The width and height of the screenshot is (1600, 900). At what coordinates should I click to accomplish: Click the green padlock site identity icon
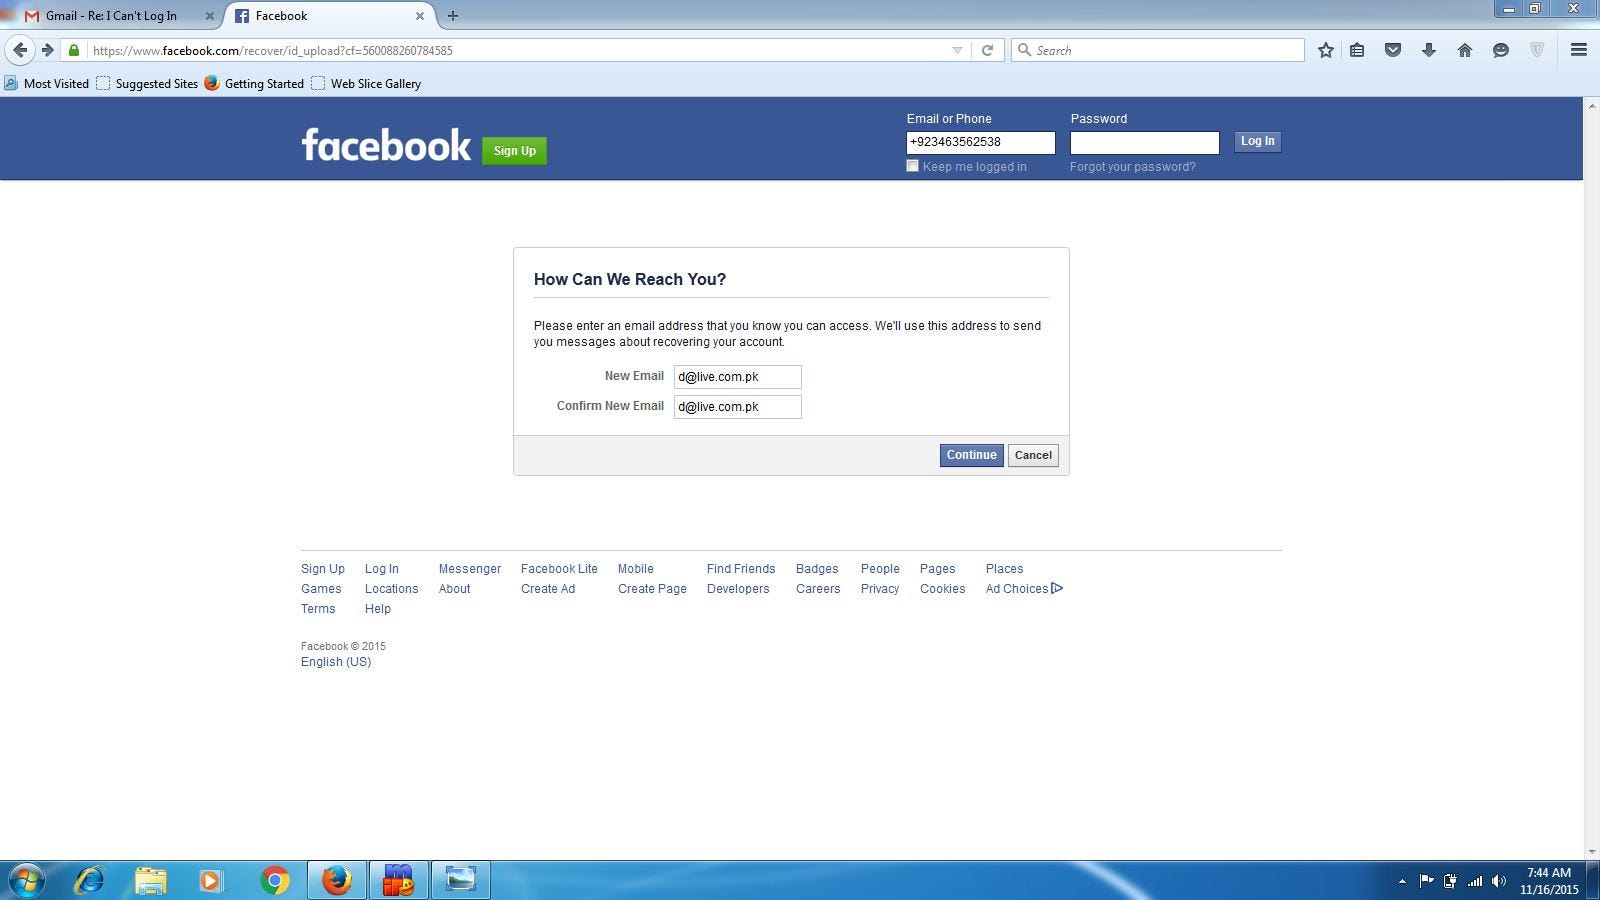(x=74, y=50)
